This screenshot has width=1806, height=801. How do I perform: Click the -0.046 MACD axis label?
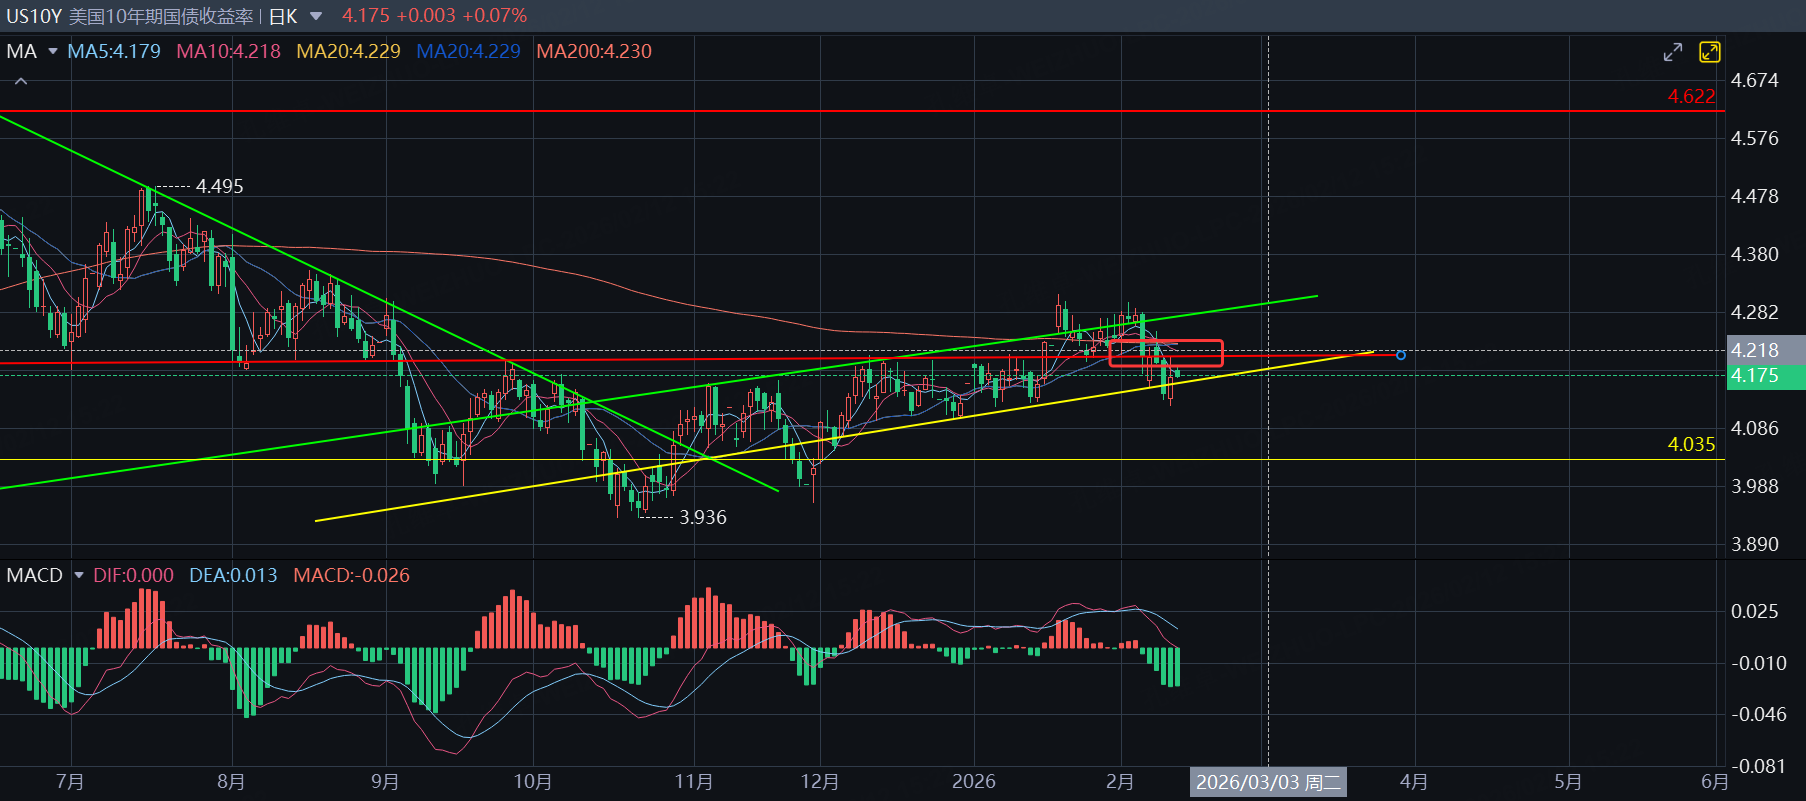click(1759, 714)
